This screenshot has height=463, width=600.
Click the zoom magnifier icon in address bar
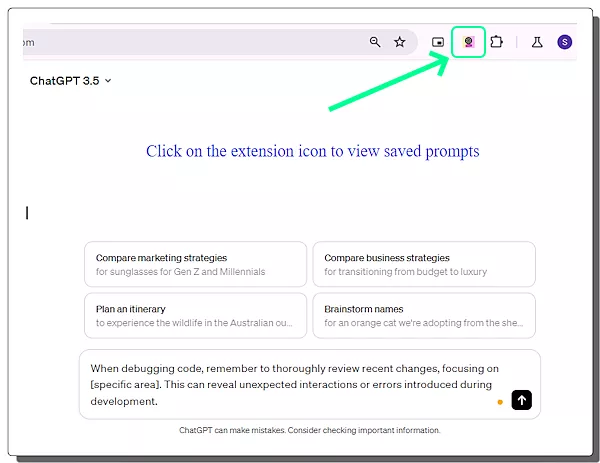coord(375,42)
